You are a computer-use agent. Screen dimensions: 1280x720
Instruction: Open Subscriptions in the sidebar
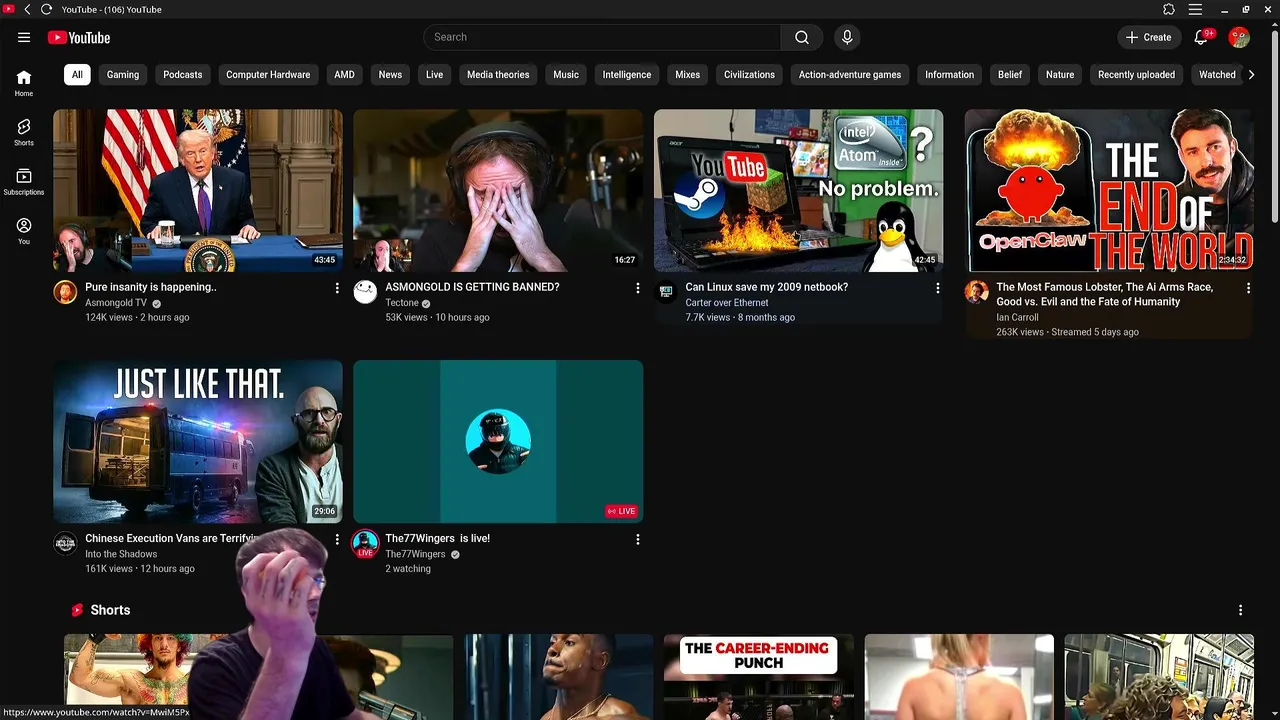pos(24,181)
